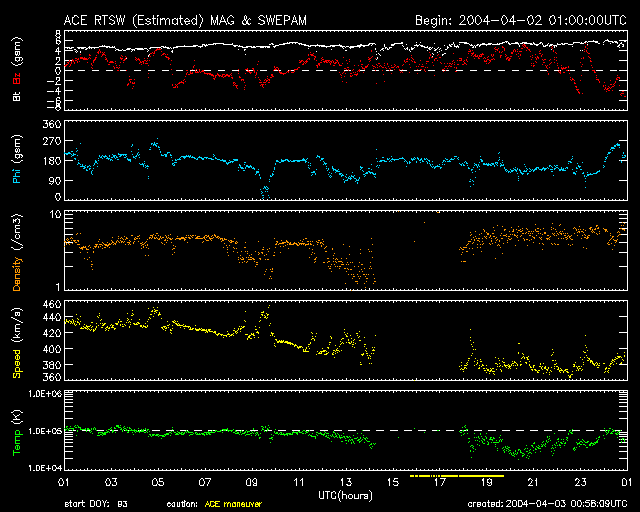This screenshot has height=512, width=640.
Task: Click the 21 hour tick label
Action: (x=533, y=482)
